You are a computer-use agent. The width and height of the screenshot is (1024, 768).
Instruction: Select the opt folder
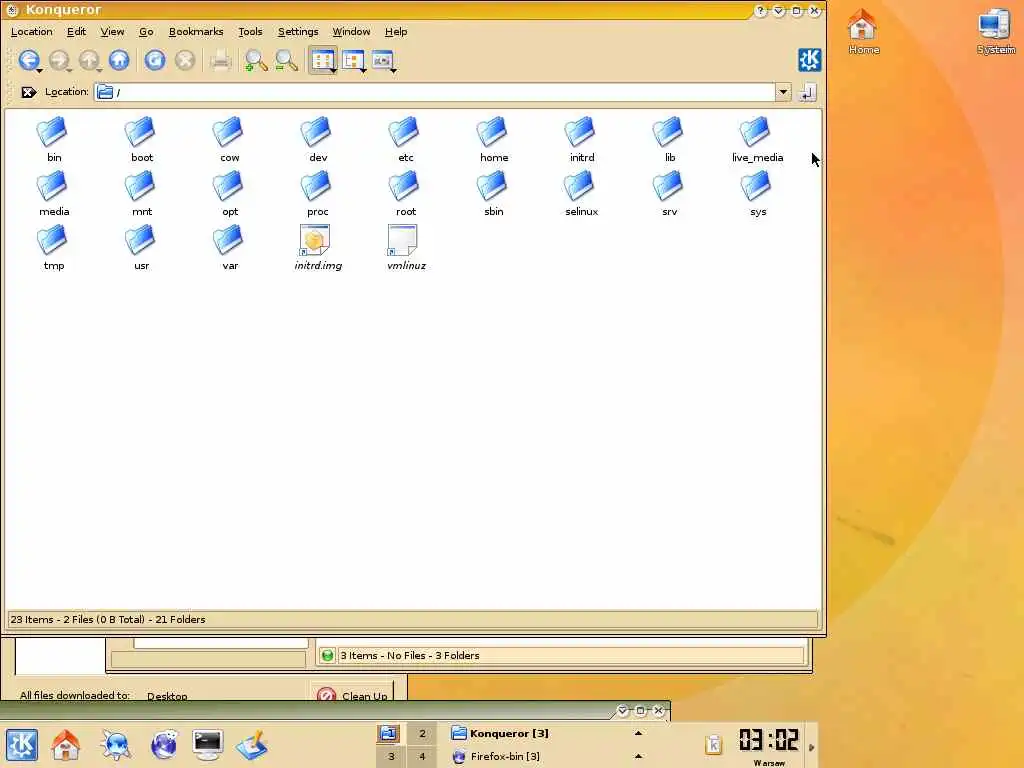tap(229, 193)
